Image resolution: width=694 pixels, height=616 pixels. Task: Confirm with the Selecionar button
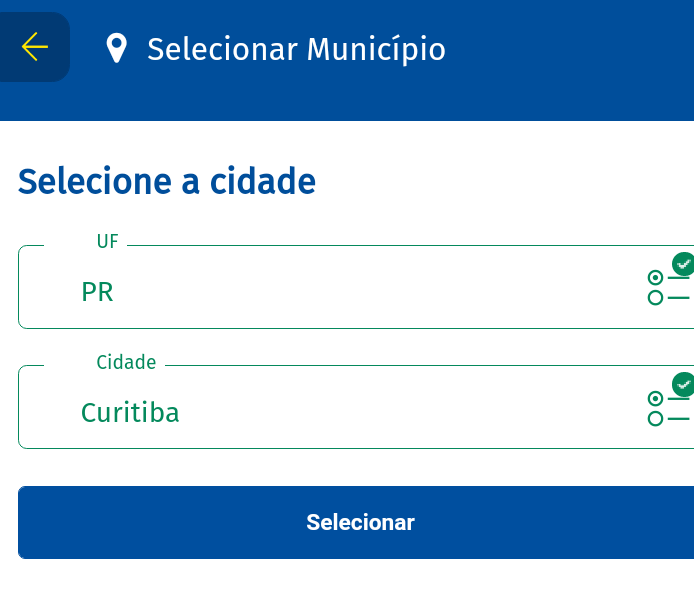click(356, 522)
